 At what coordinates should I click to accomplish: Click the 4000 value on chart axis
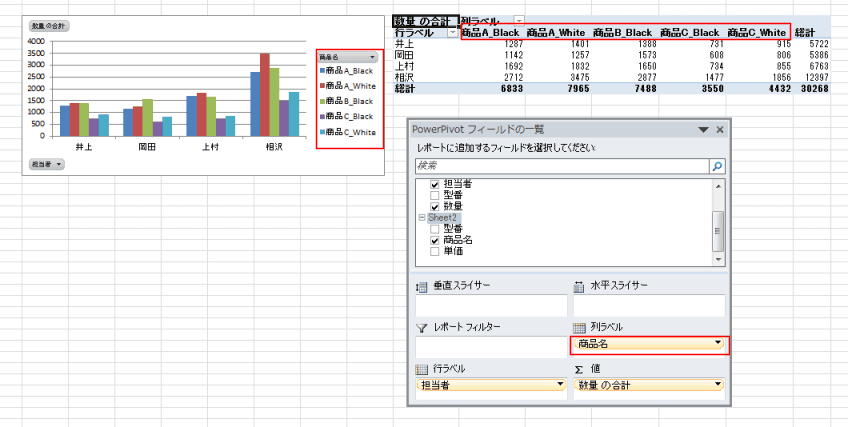[x=37, y=41]
